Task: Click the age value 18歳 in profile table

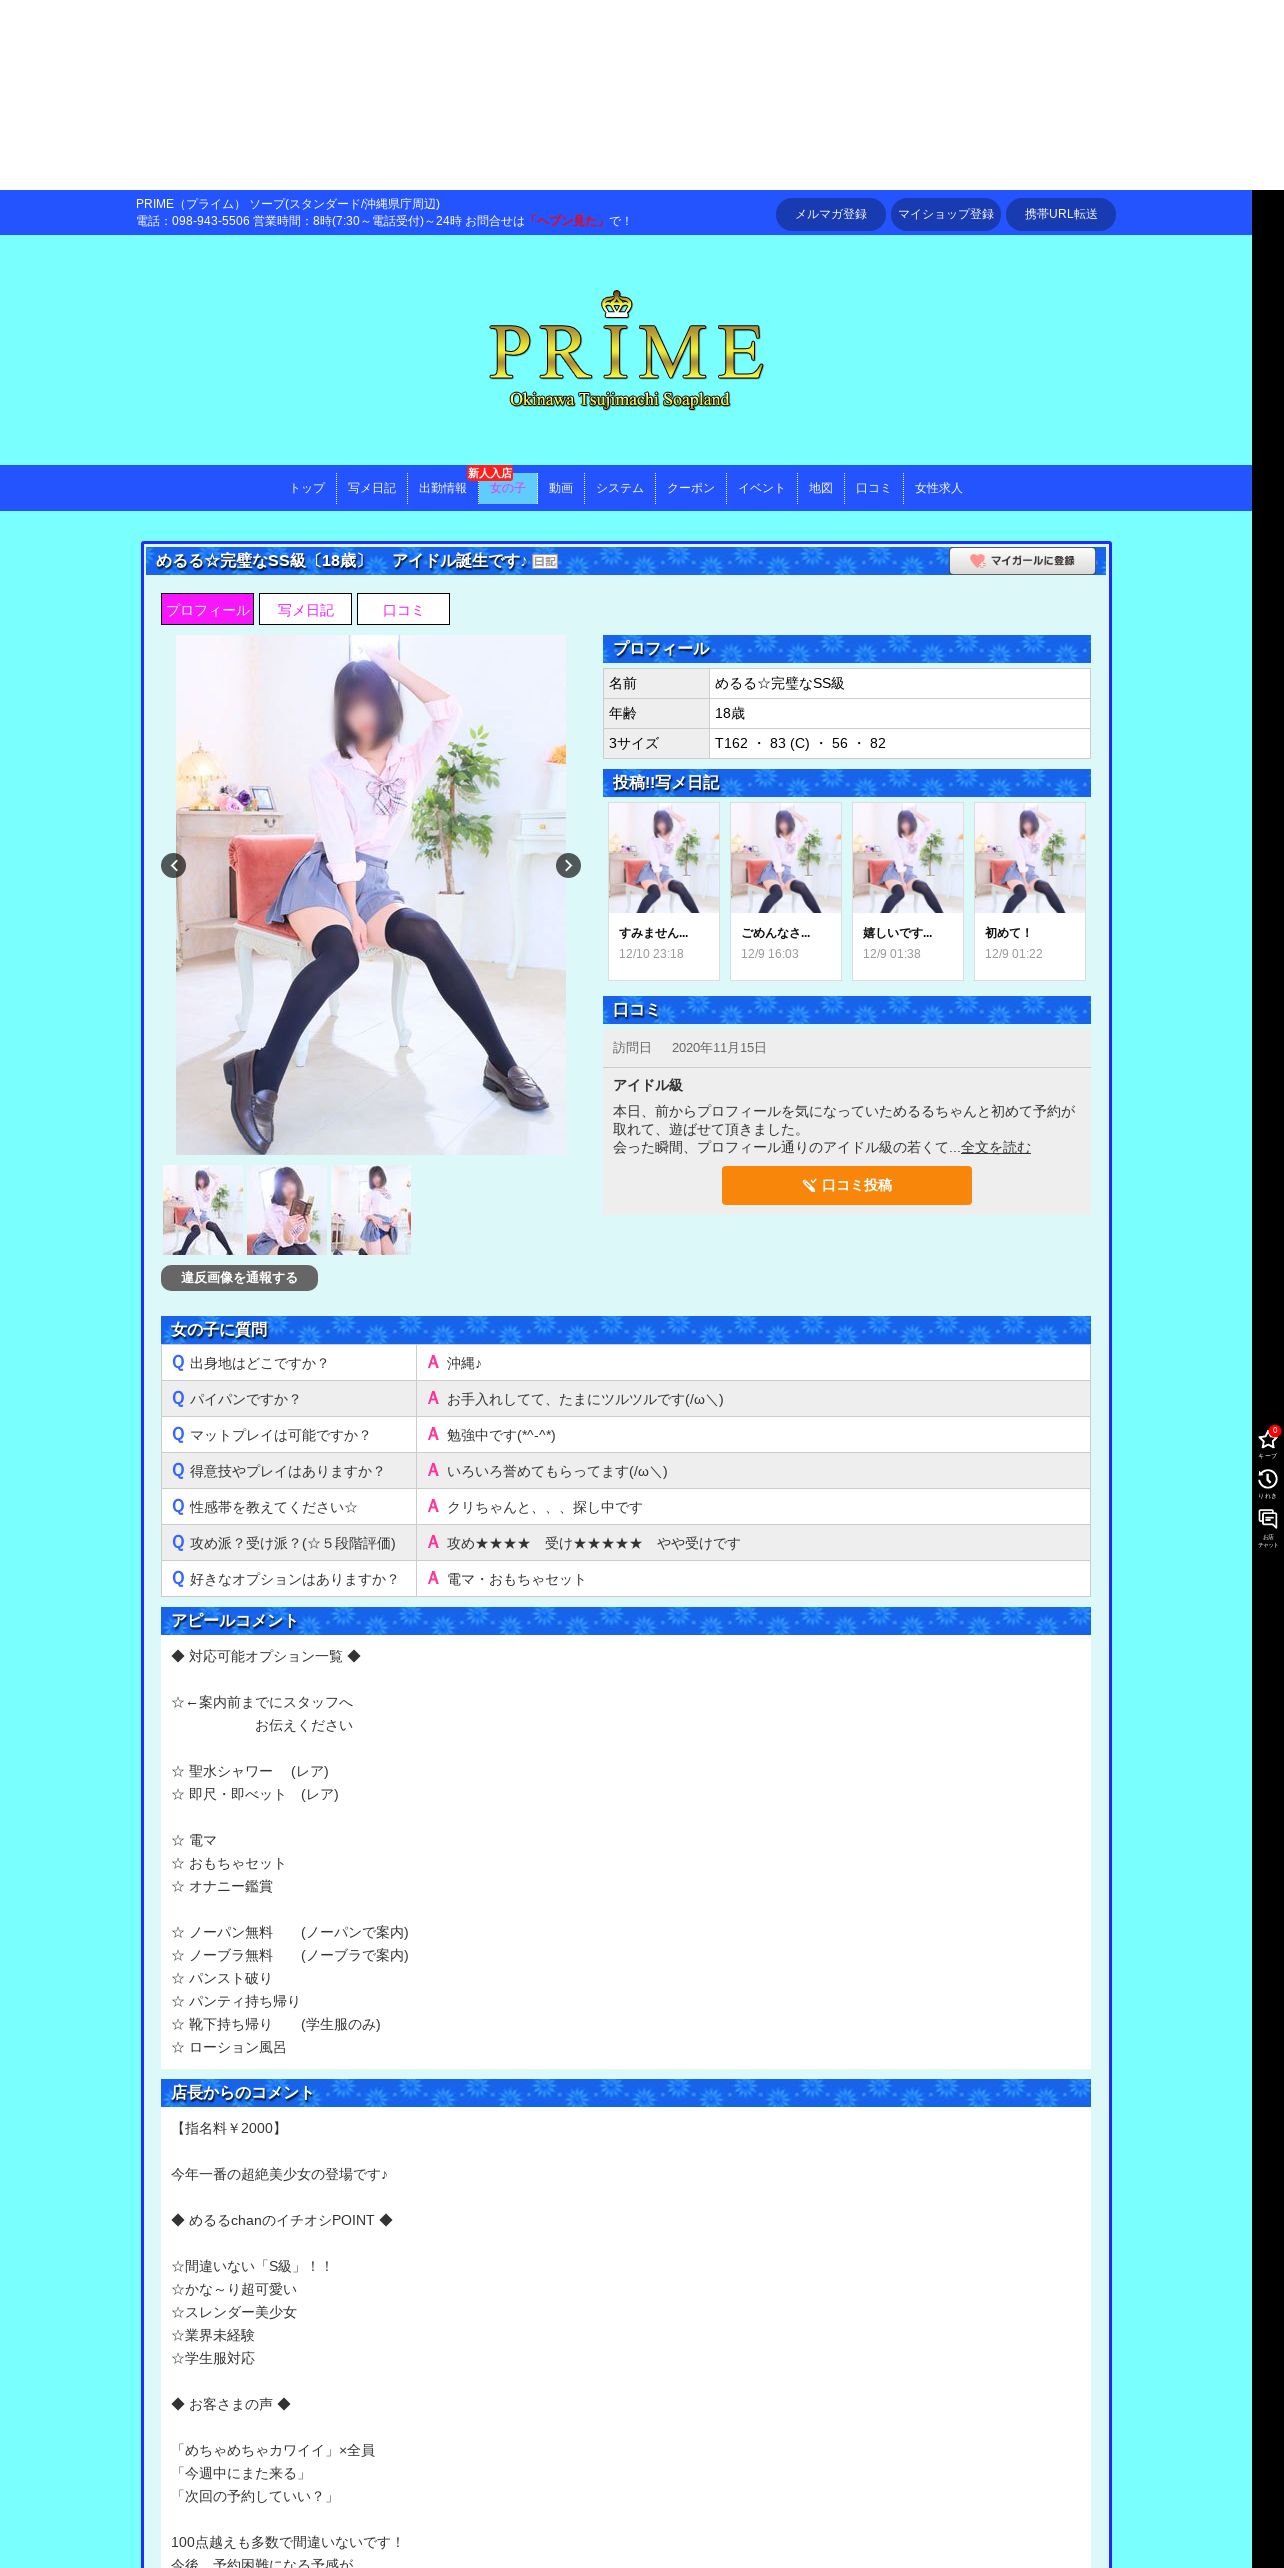Action: point(730,713)
